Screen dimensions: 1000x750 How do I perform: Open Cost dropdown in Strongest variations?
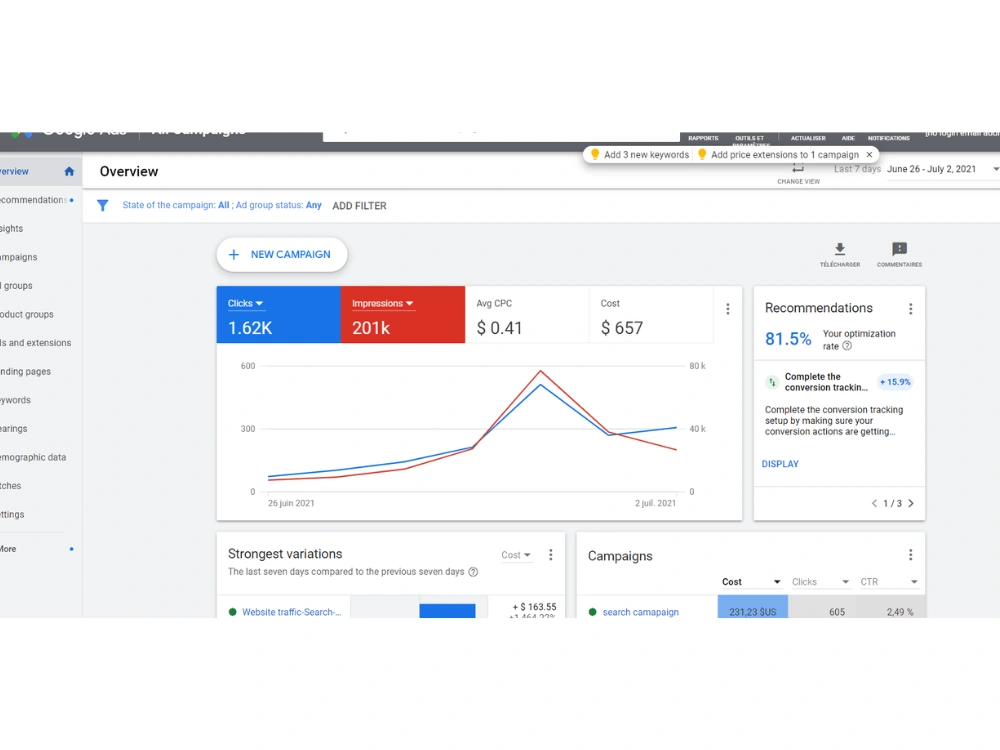[516, 555]
